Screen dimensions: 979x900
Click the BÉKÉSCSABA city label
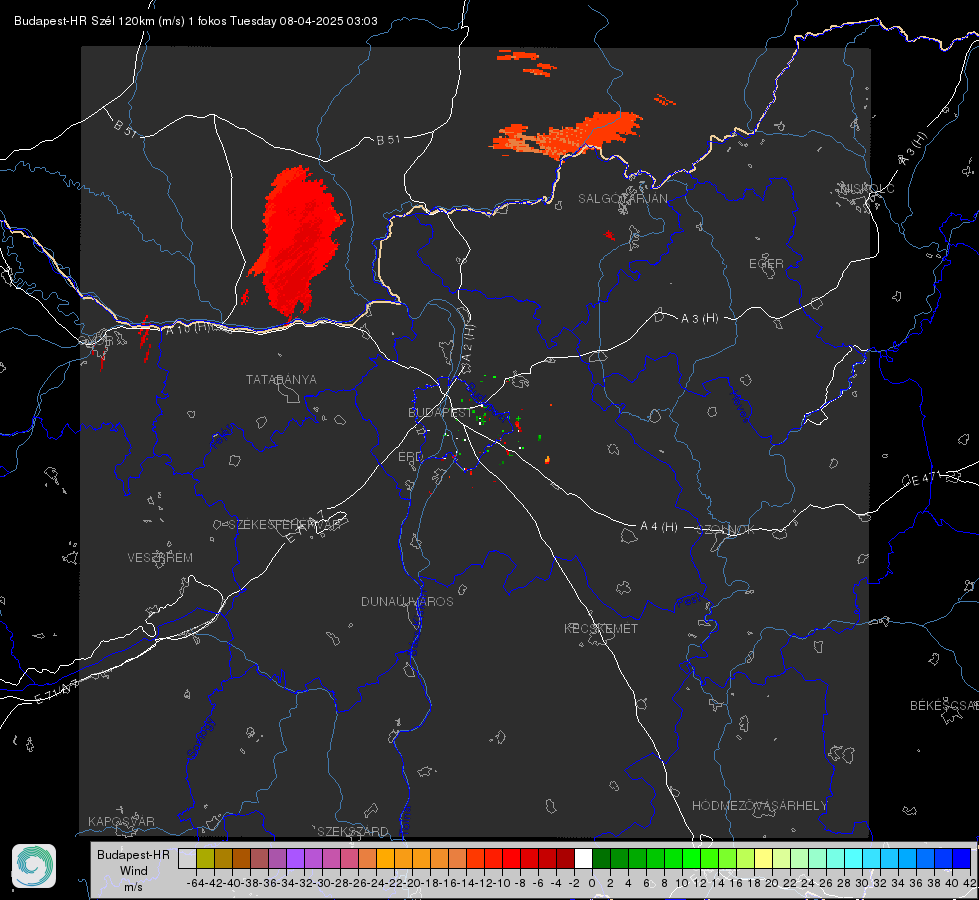coord(944,706)
